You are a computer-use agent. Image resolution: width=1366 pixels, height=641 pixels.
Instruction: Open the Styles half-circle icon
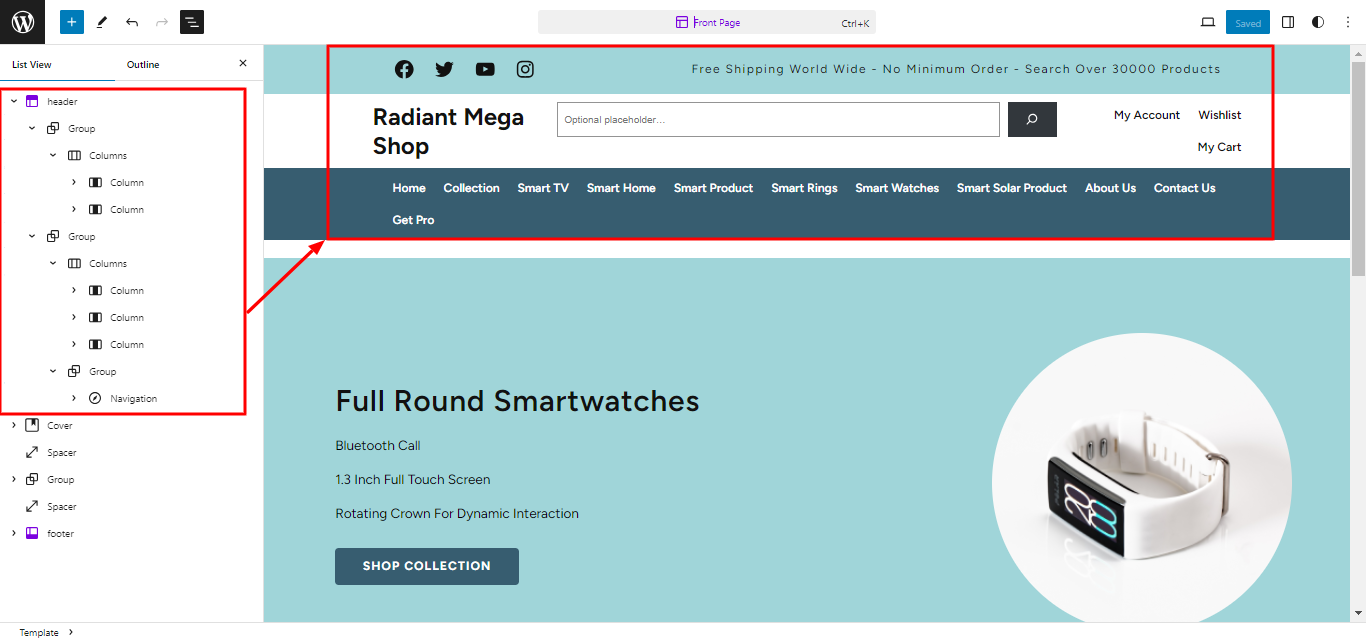point(1318,22)
